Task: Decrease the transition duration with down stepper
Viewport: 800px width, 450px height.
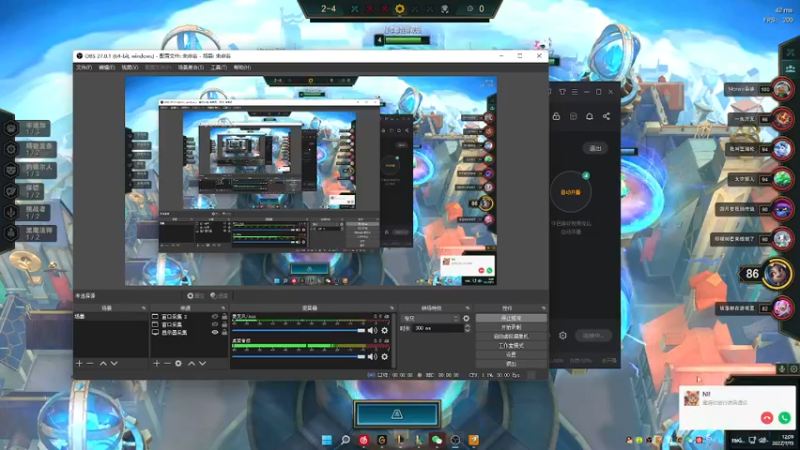Action: (x=467, y=331)
